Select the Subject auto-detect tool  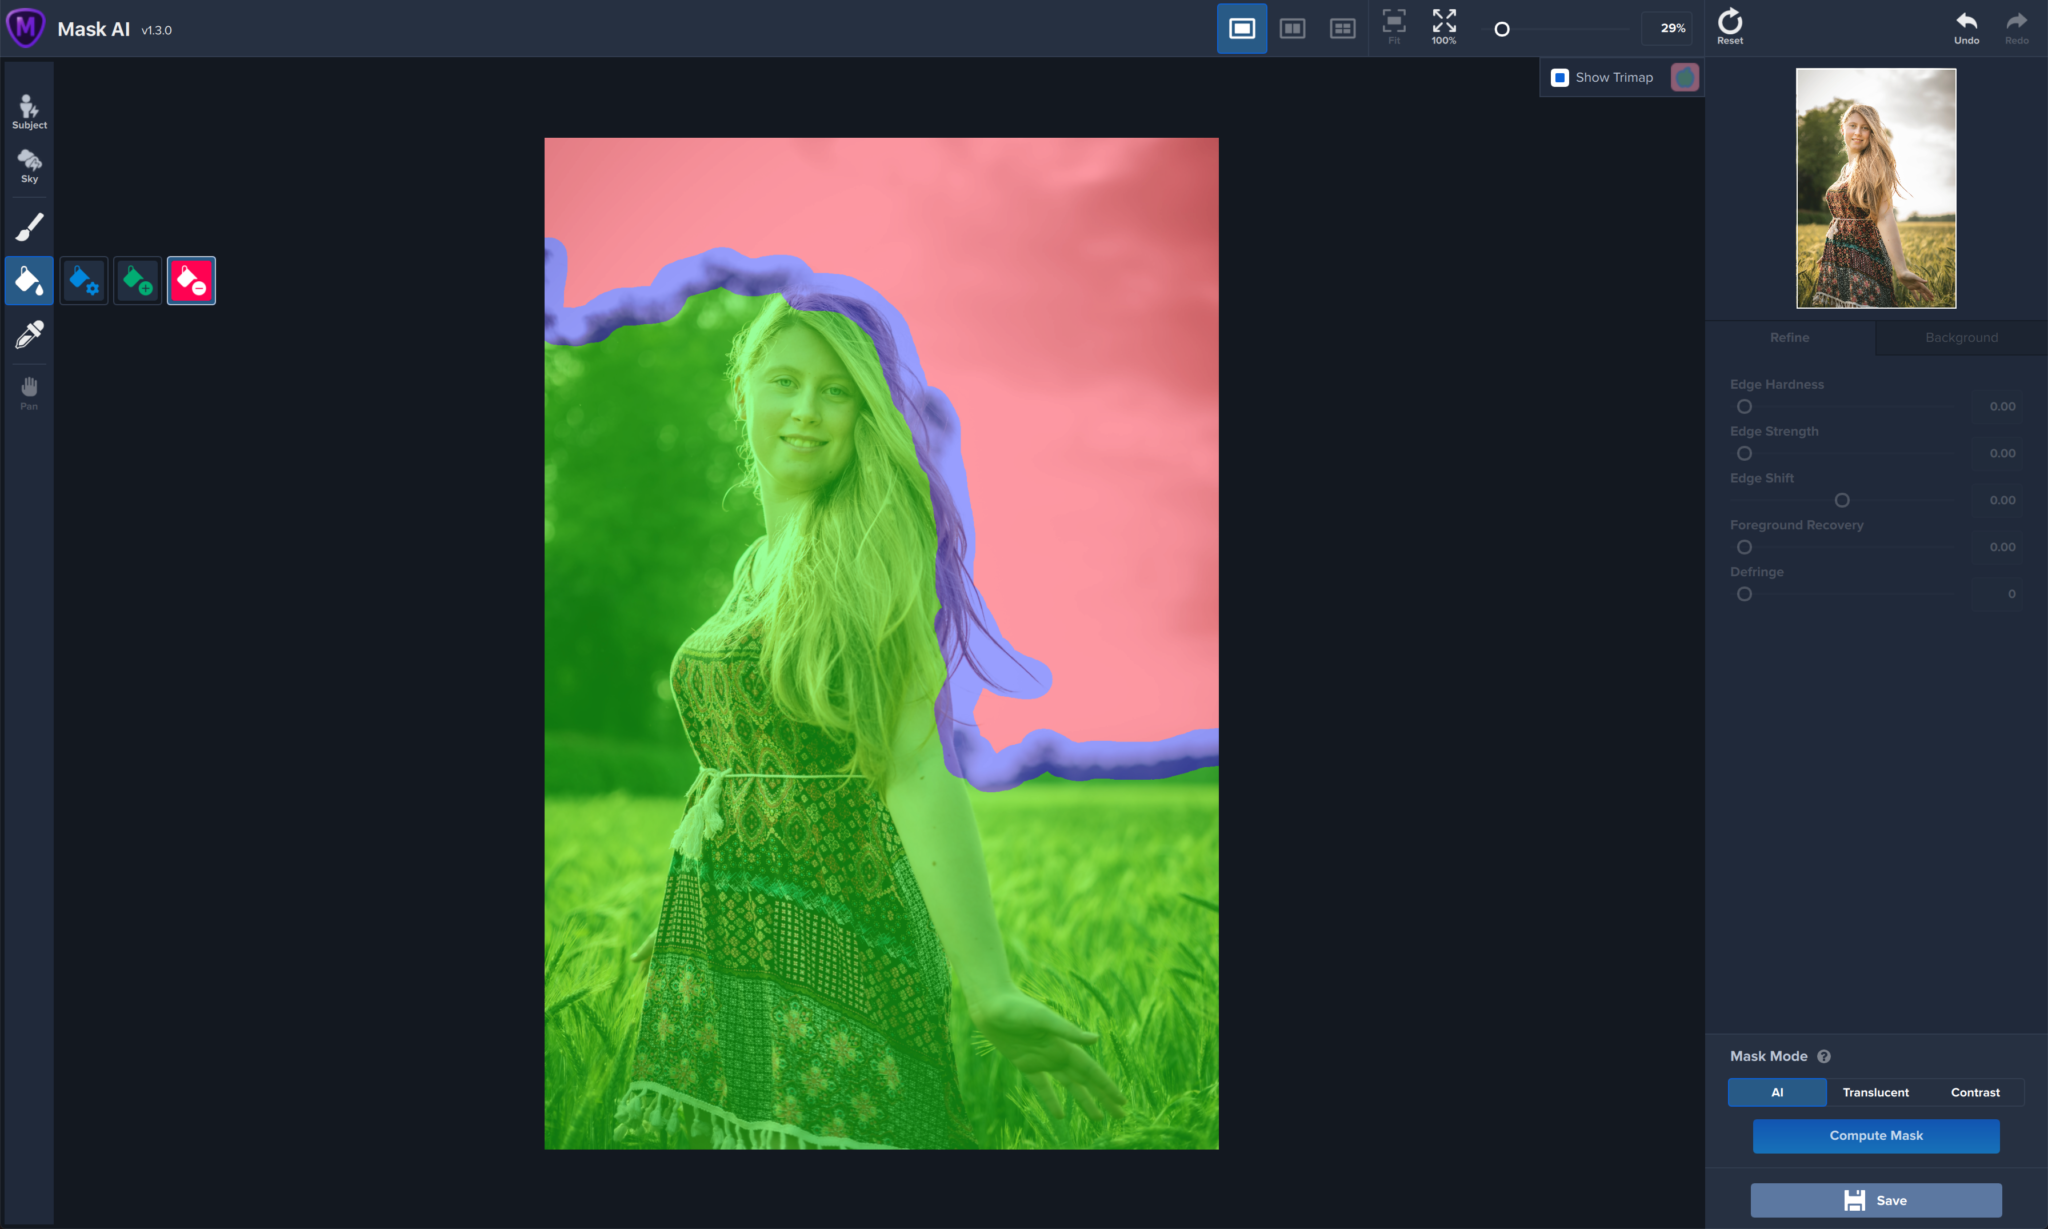point(29,110)
